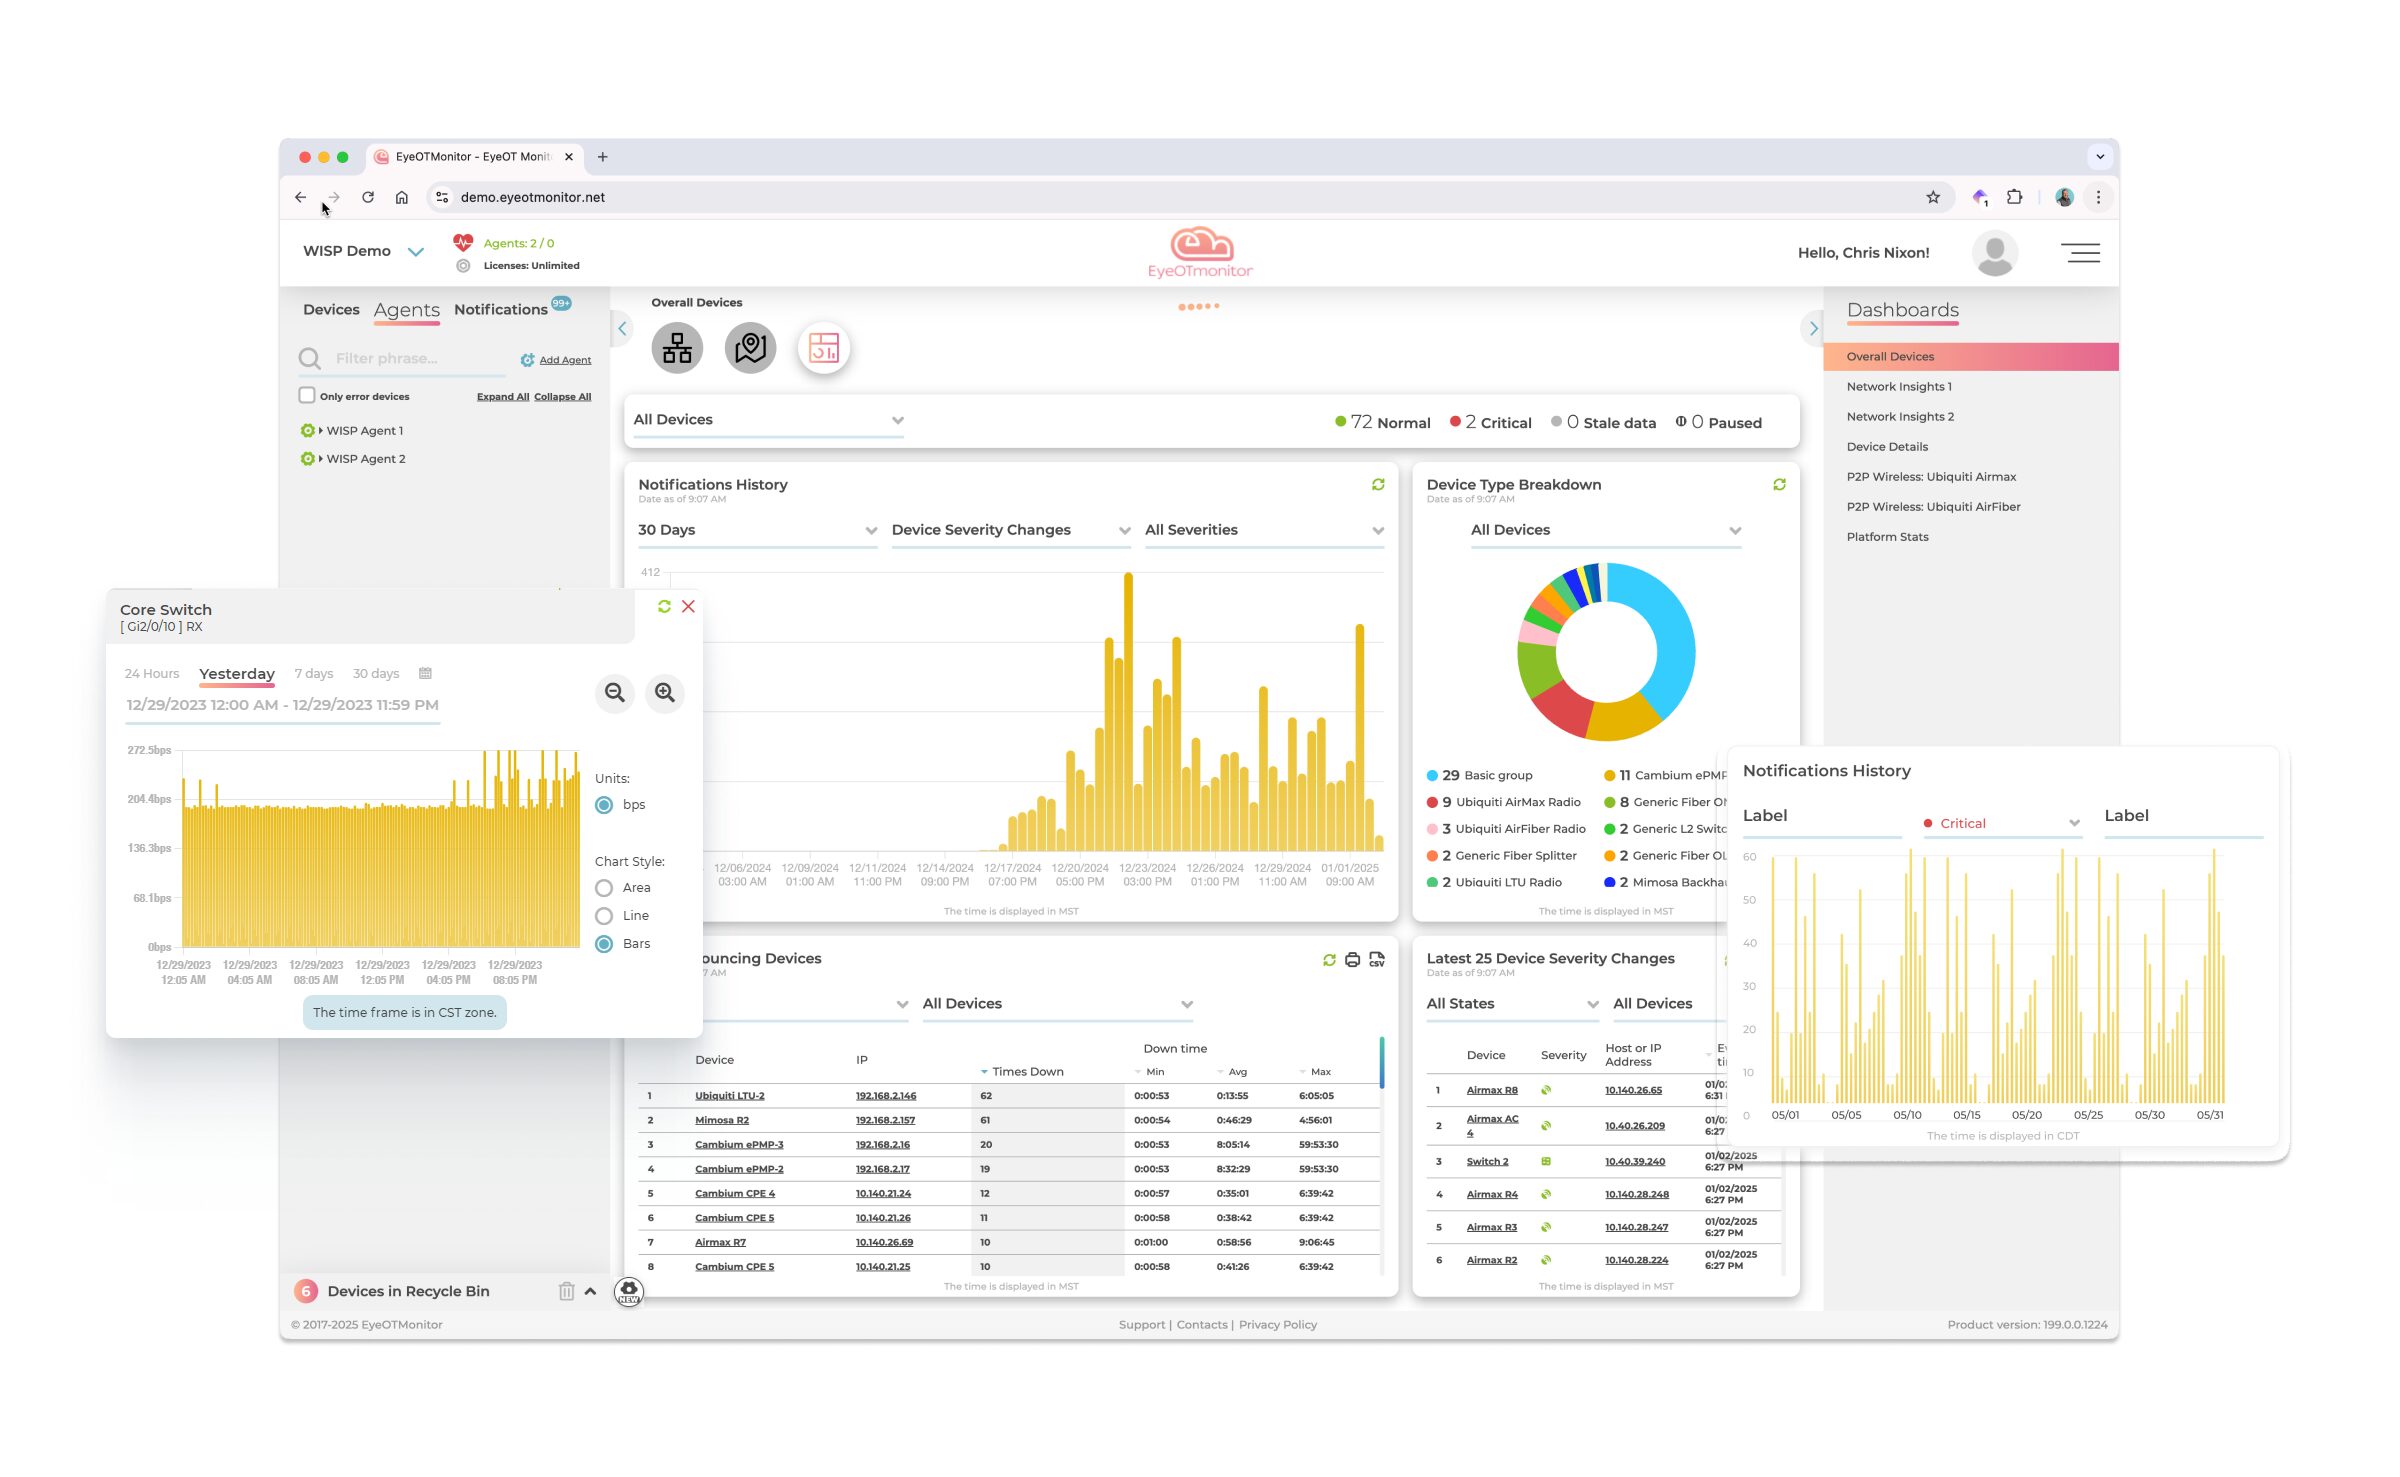Viewport: 2400px width, 1477px height.
Task: Open the All Severities dropdown
Action: tap(1264, 530)
